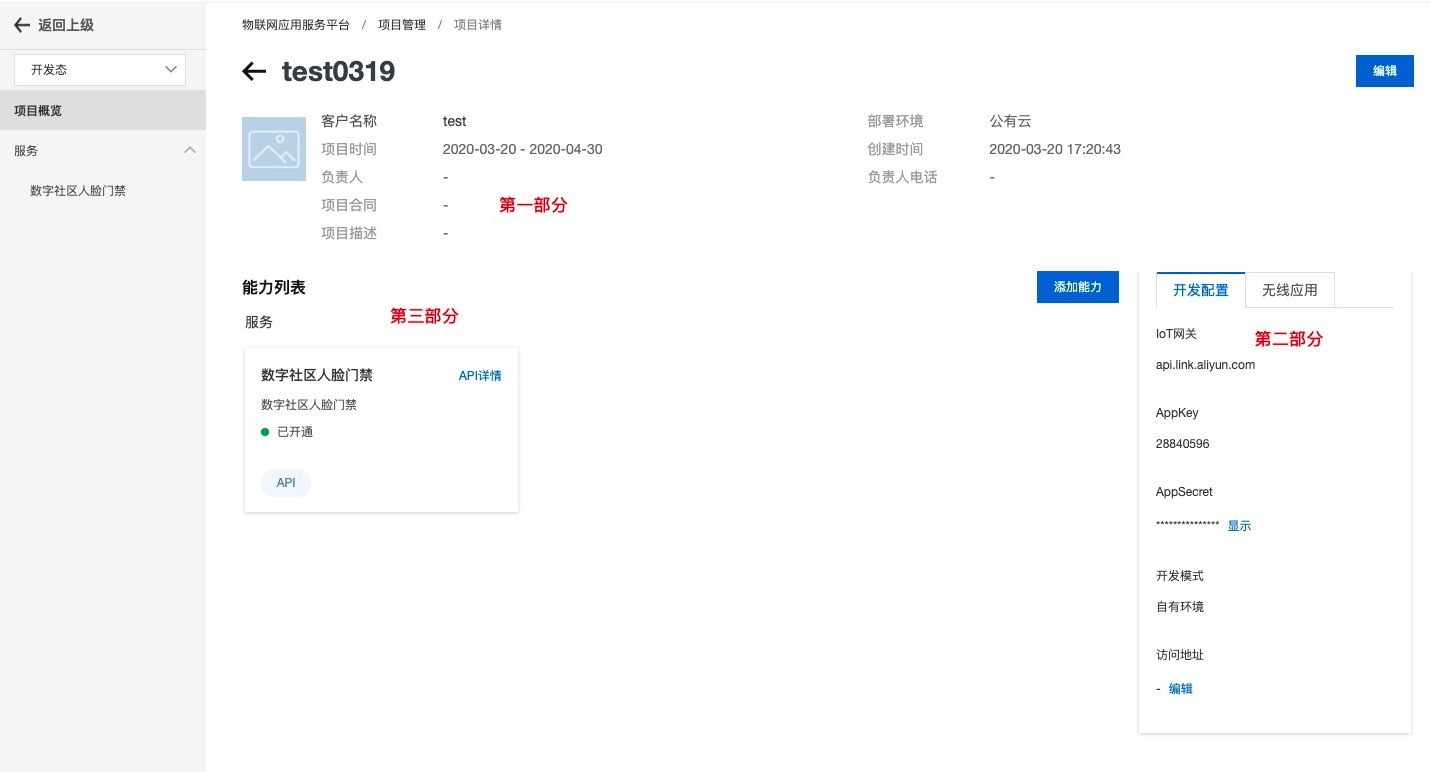This screenshot has width=1431, height=772.
Task: Click the project image placeholder thumbnail
Action: (274, 148)
